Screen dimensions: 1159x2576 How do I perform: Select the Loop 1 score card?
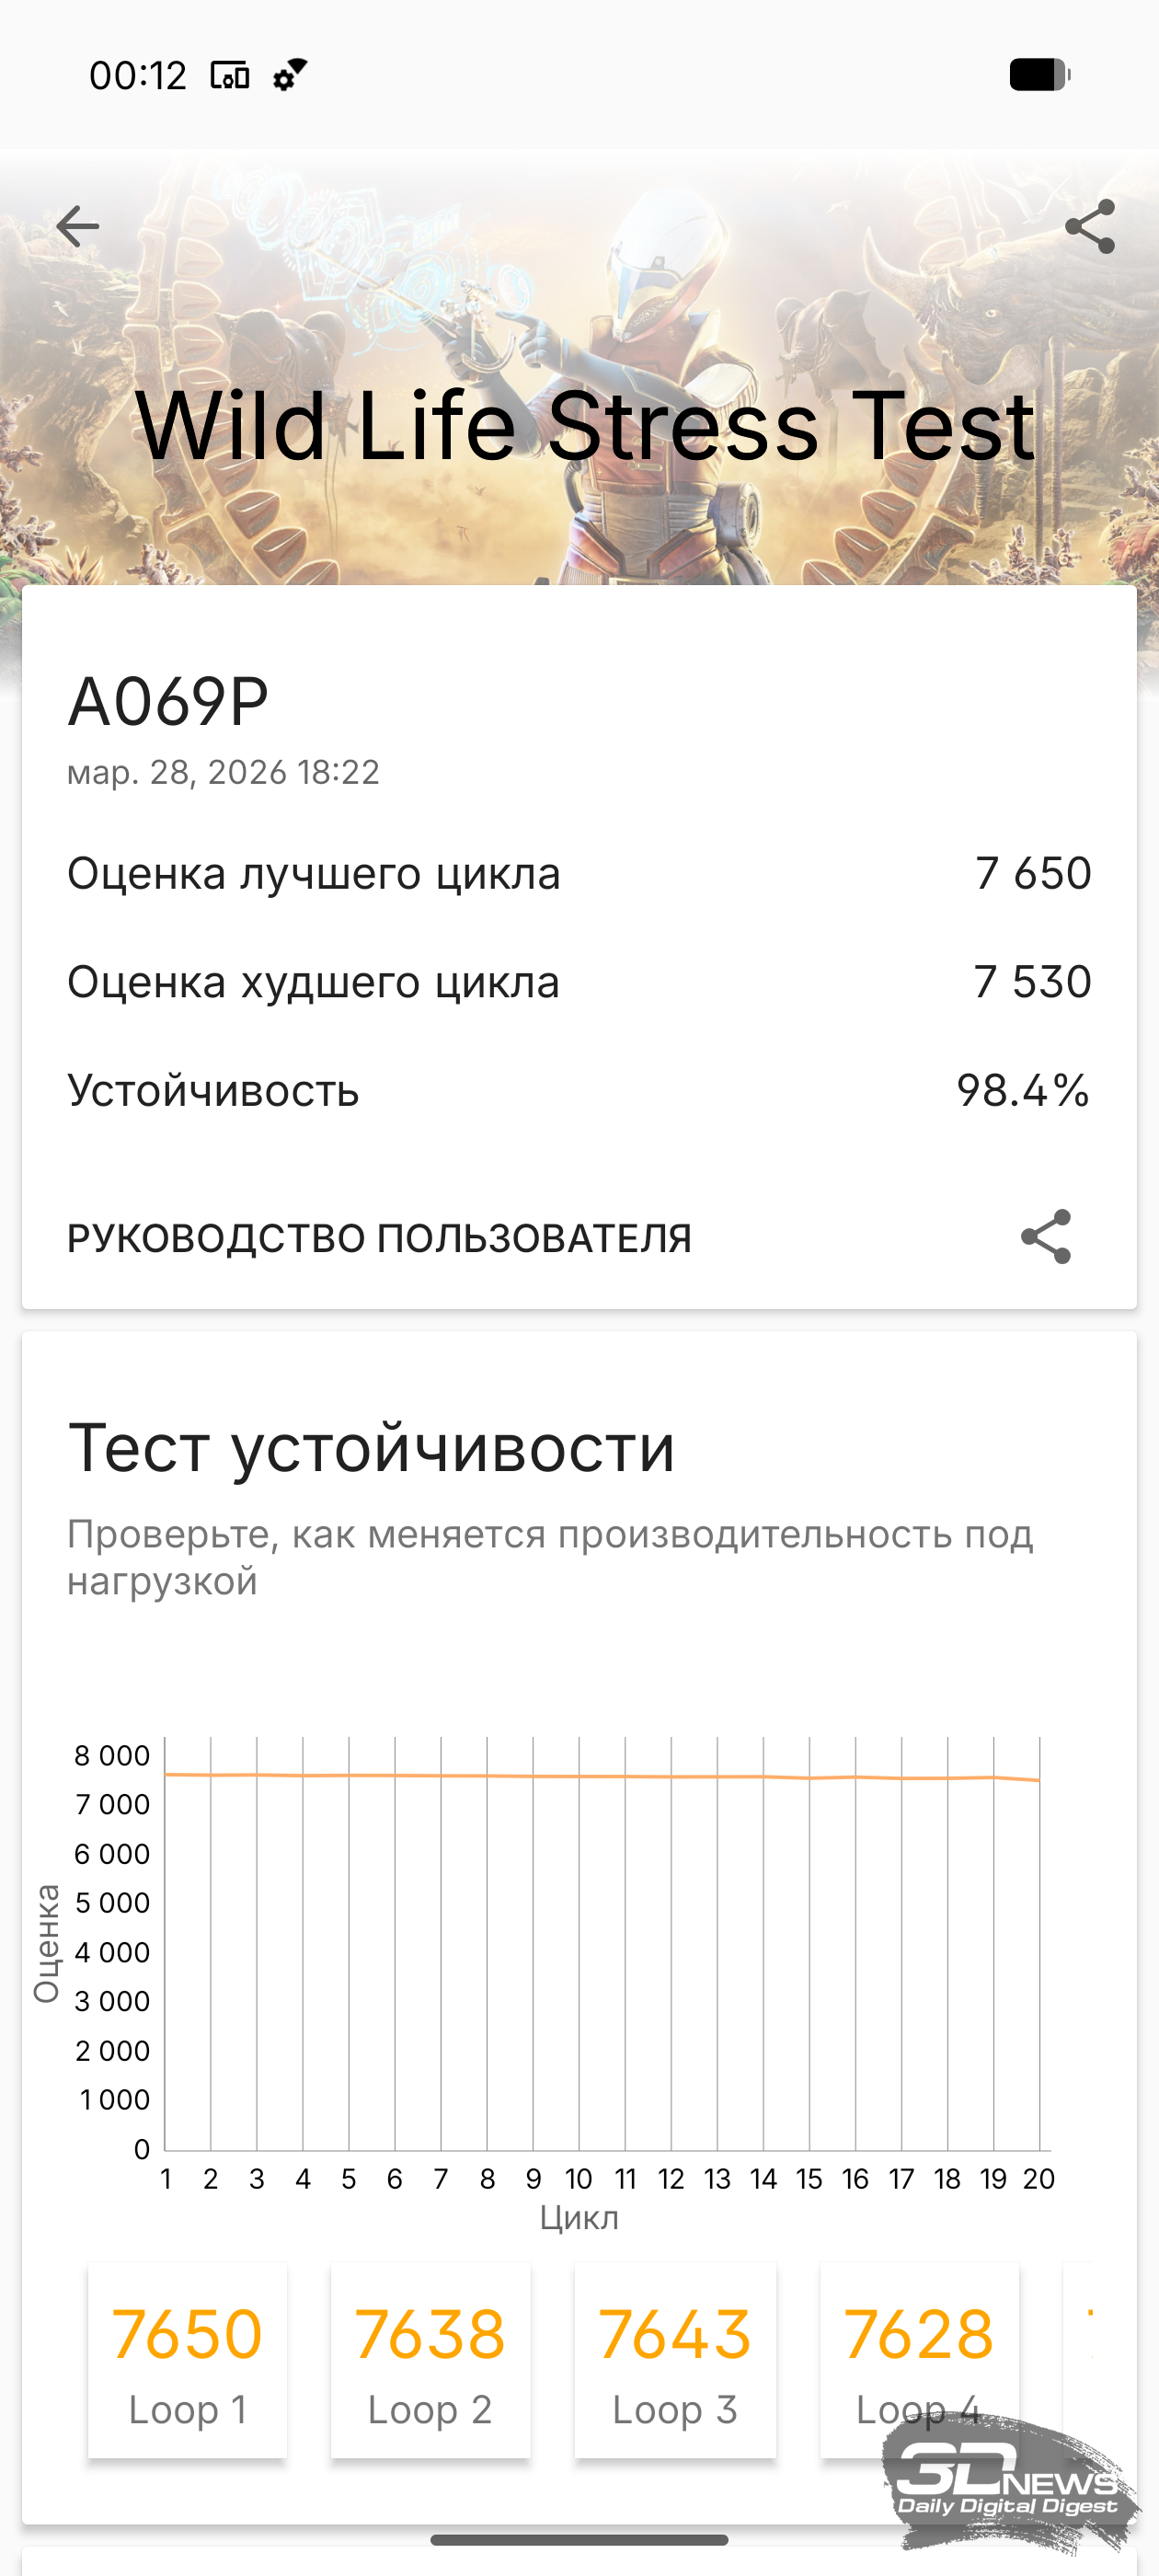pos(187,2359)
